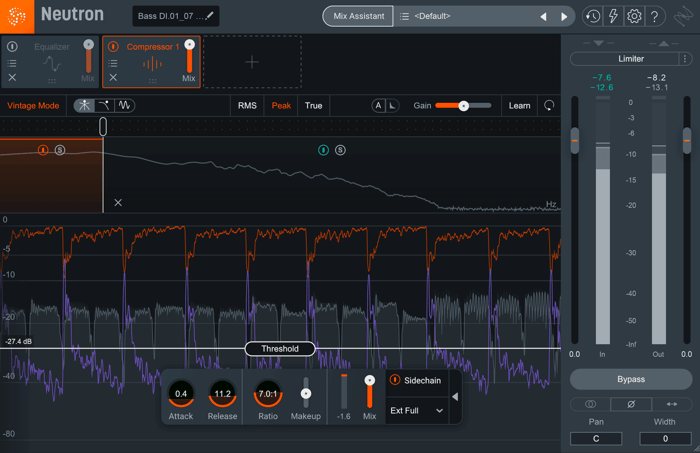Image resolution: width=700 pixels, height=453 pixels.
Task: Open Compressor 1 module preset list icon
Action: click(x=113, y=63)
